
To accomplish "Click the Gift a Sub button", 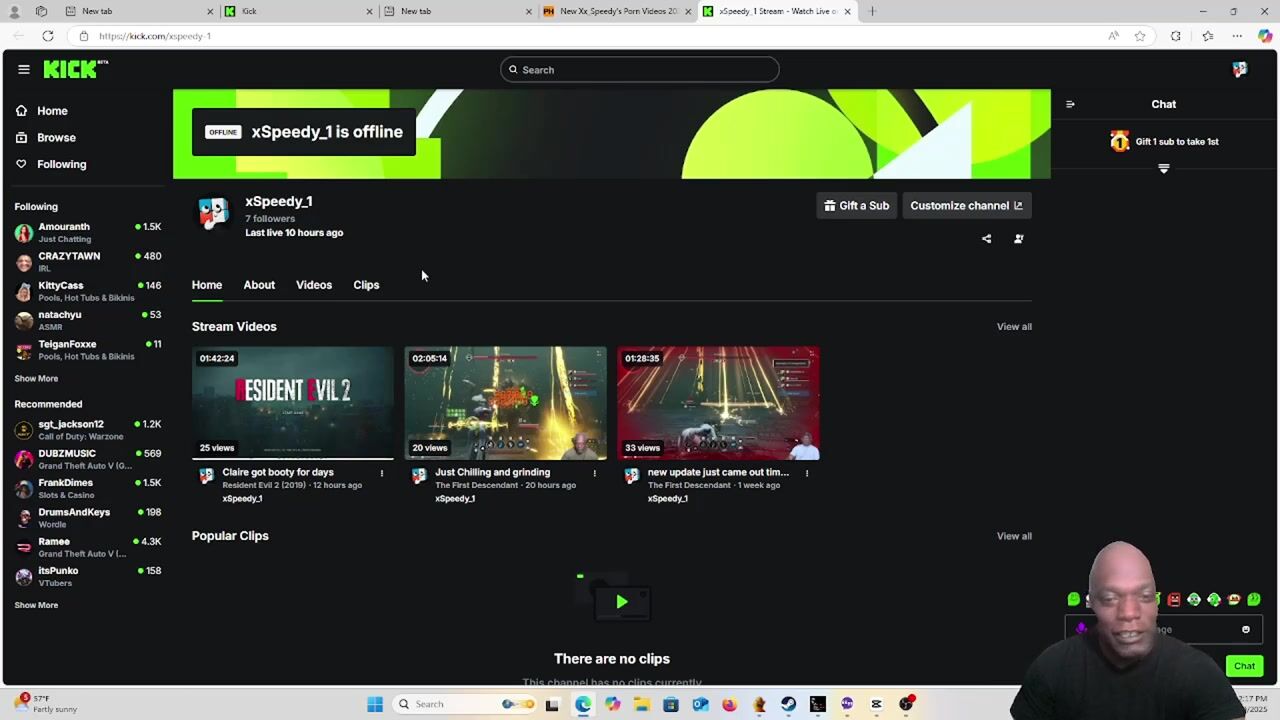I will [856, 206].
